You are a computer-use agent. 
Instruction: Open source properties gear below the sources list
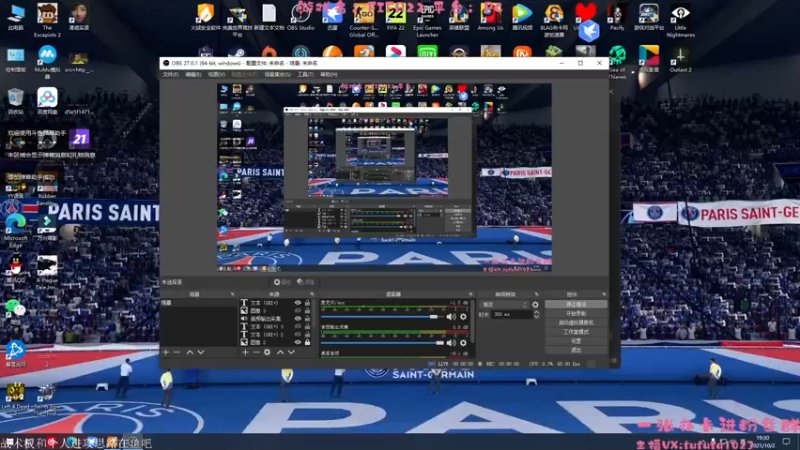coord(267,352)
